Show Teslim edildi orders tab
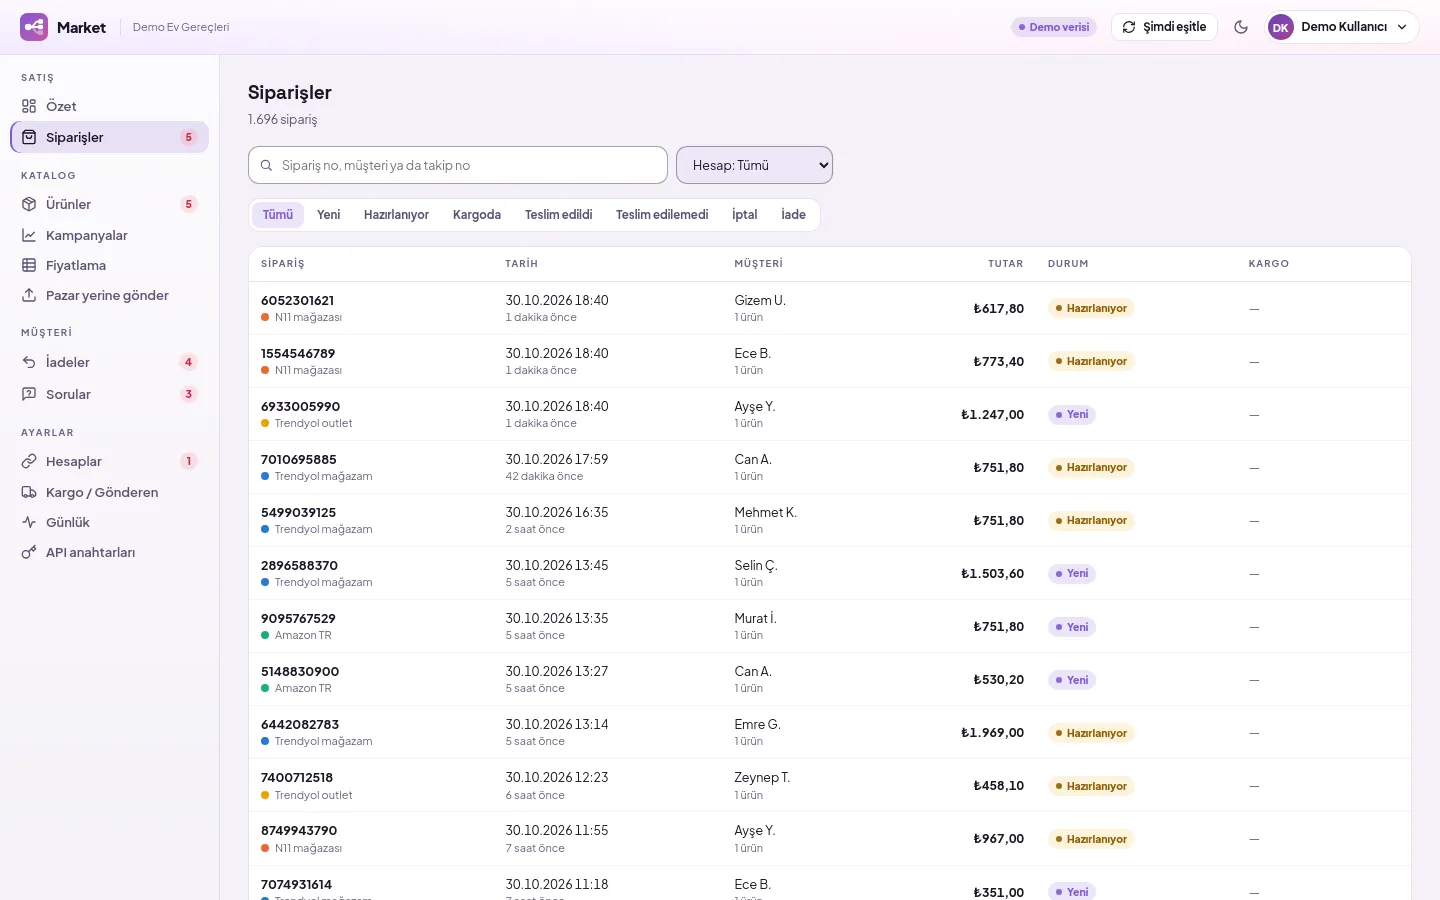Viewport: 1440px width, 900px height. (559, 215)
